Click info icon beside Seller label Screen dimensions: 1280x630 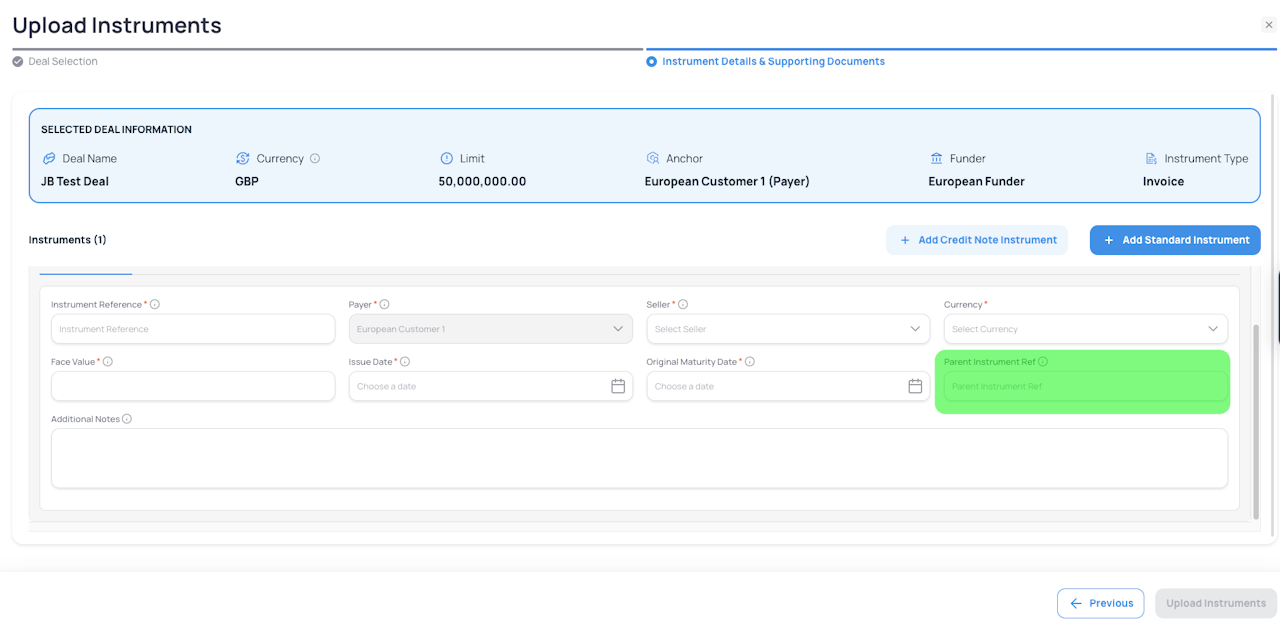pyautogui.click(x=683, y=305)
